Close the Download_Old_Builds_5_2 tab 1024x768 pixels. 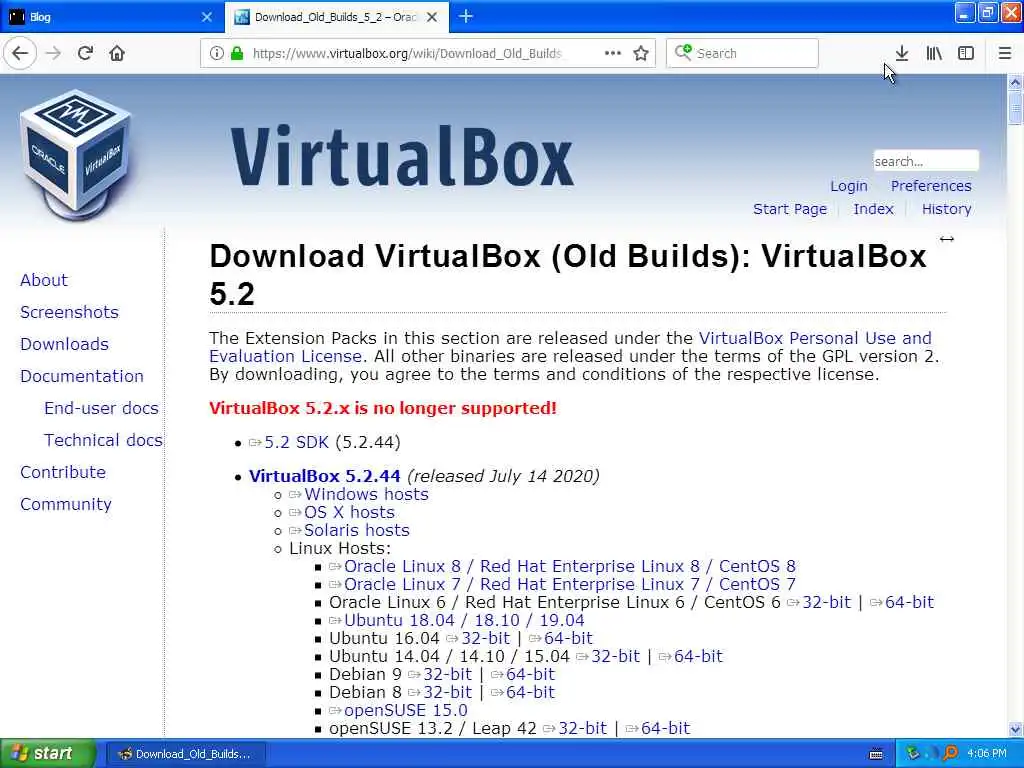[x=432, y=17]
